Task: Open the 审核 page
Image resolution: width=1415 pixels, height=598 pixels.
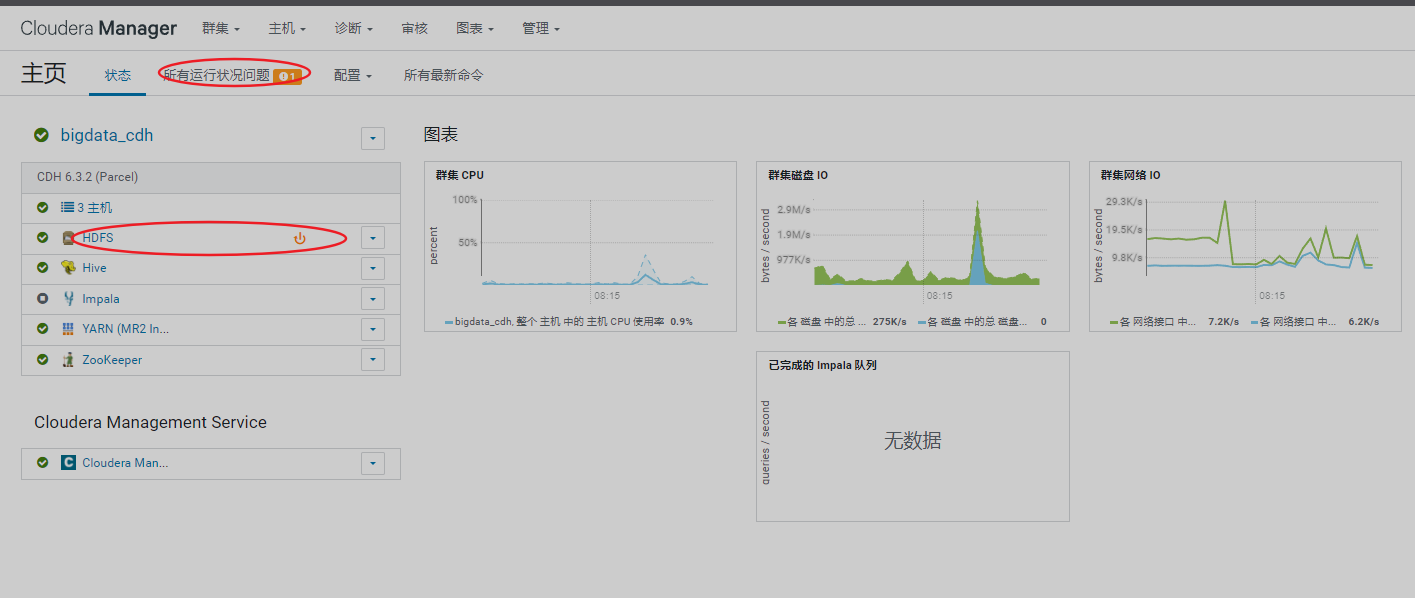Action: [x=415, y=28]
